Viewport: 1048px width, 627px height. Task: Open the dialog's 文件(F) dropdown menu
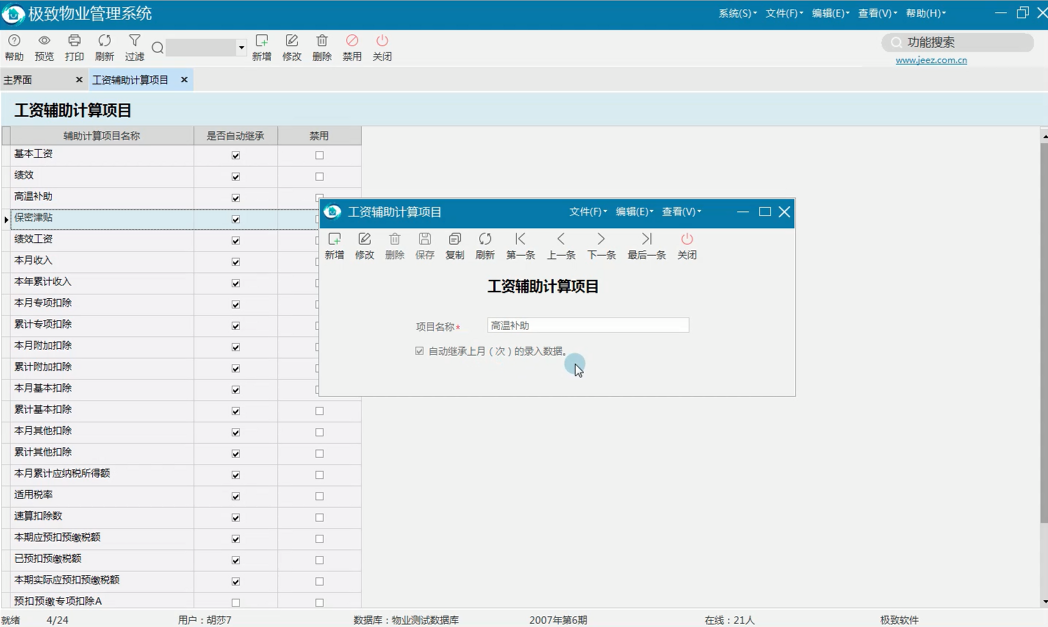pos(587,212)
